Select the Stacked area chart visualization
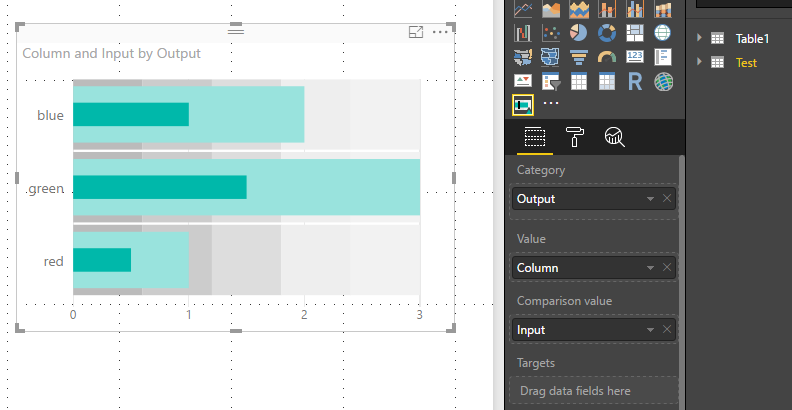This screenshot has height=410, width=792. pyautogui.click(x=579, y=9)
